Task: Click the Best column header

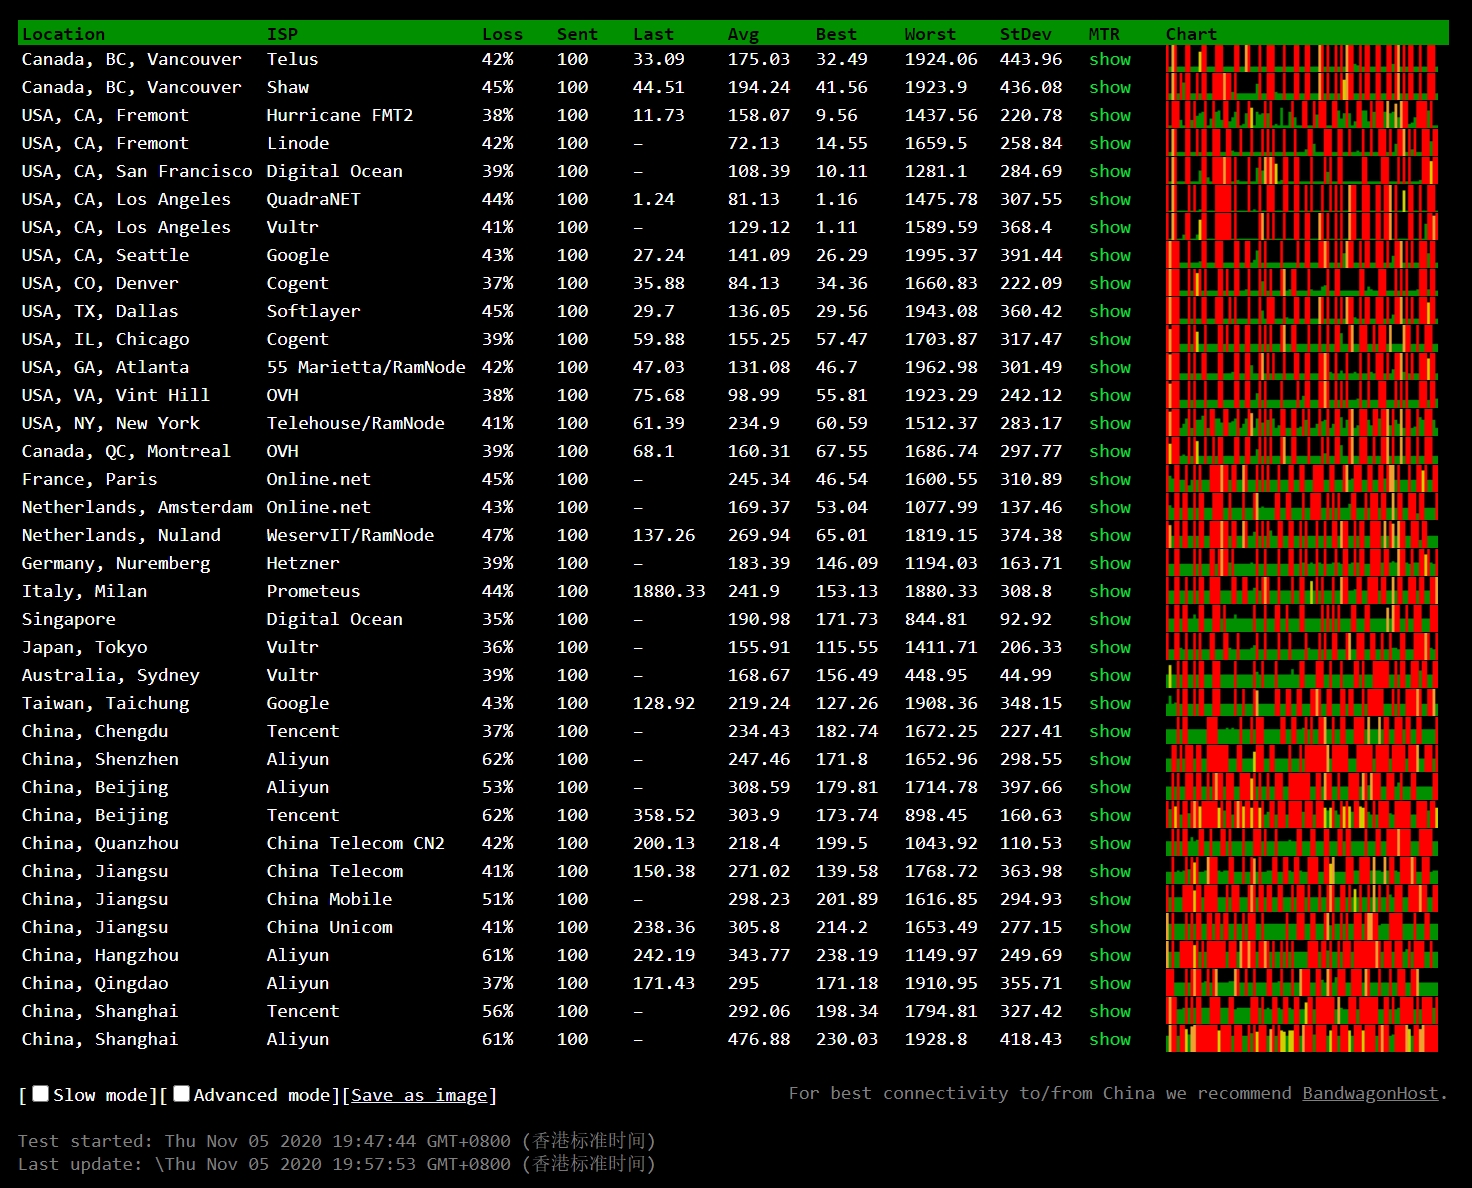Action: tap(836, 34)
